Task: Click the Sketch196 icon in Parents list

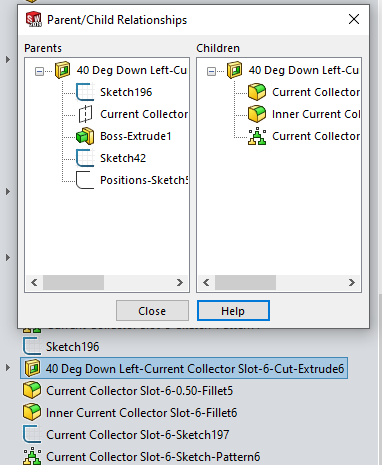Action: coord(85,92)
